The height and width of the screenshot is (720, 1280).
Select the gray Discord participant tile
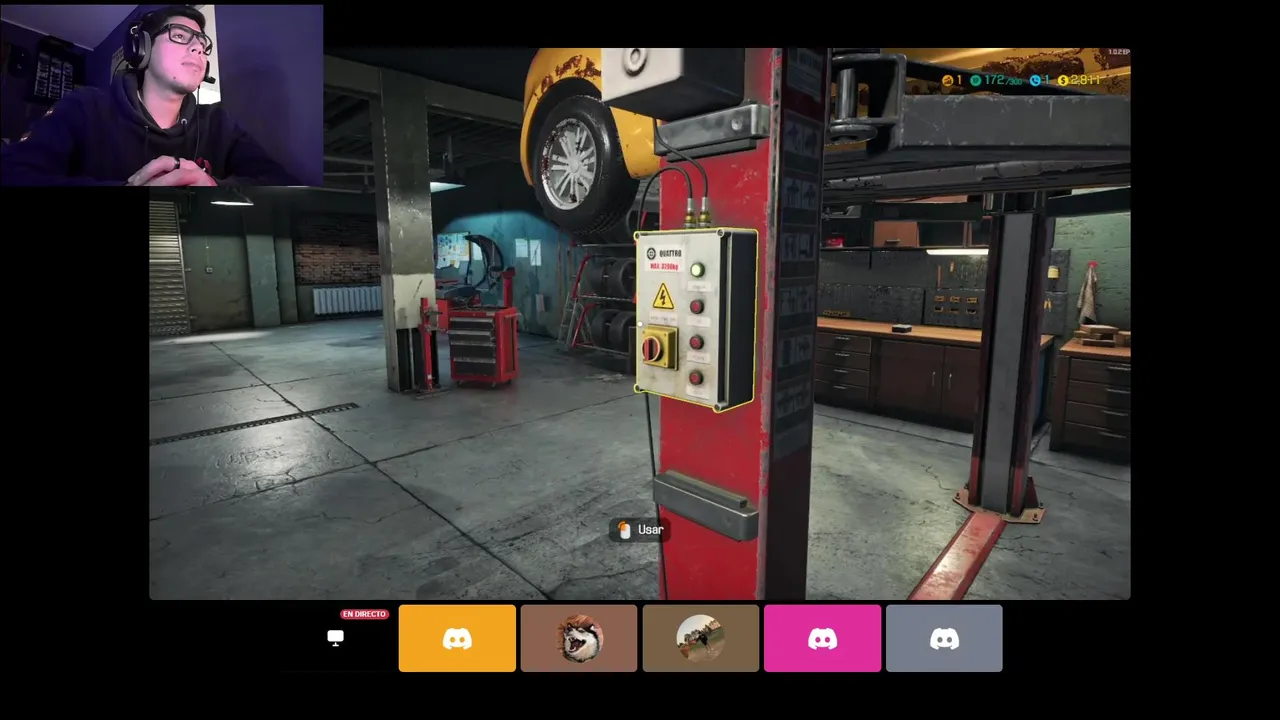coord(944,638)
